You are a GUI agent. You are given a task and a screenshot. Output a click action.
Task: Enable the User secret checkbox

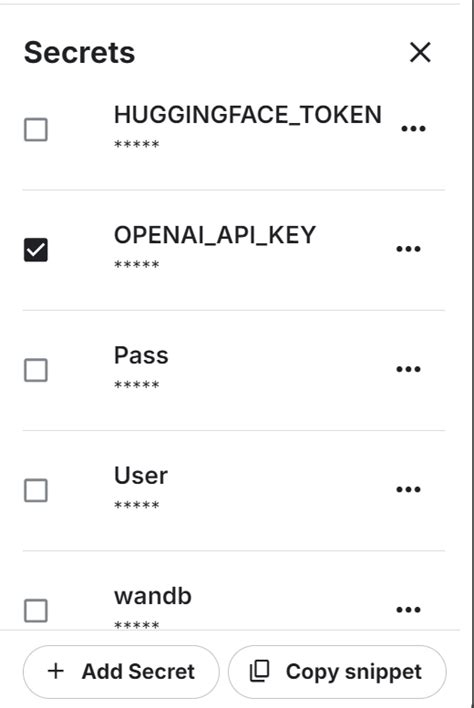coord(36,490)
